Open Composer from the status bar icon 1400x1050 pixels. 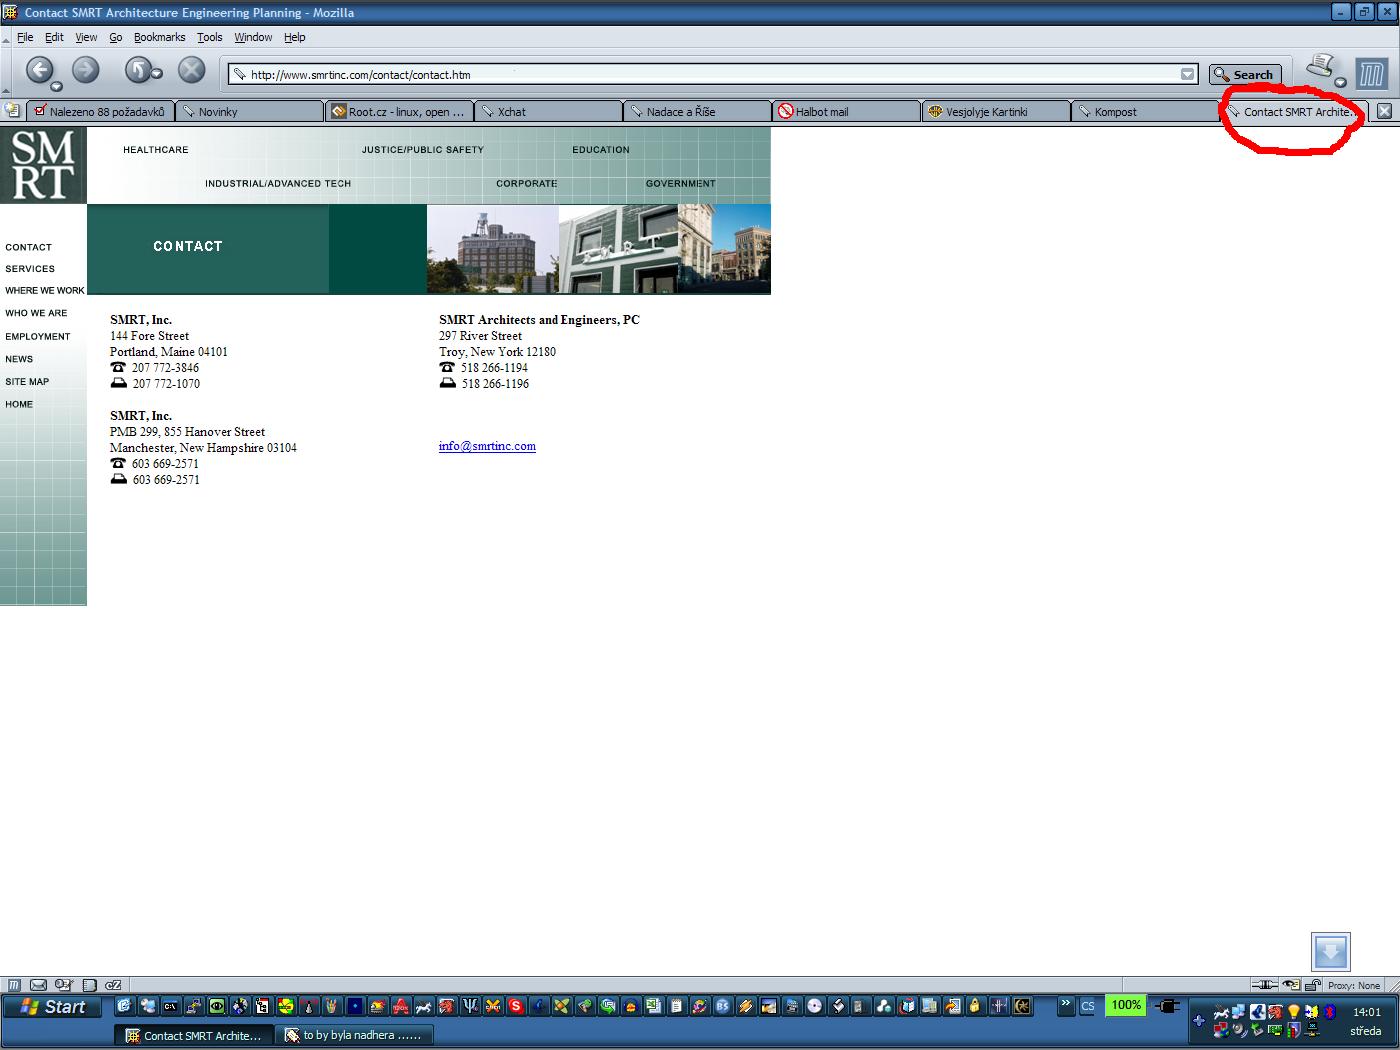tap(64, 985)
